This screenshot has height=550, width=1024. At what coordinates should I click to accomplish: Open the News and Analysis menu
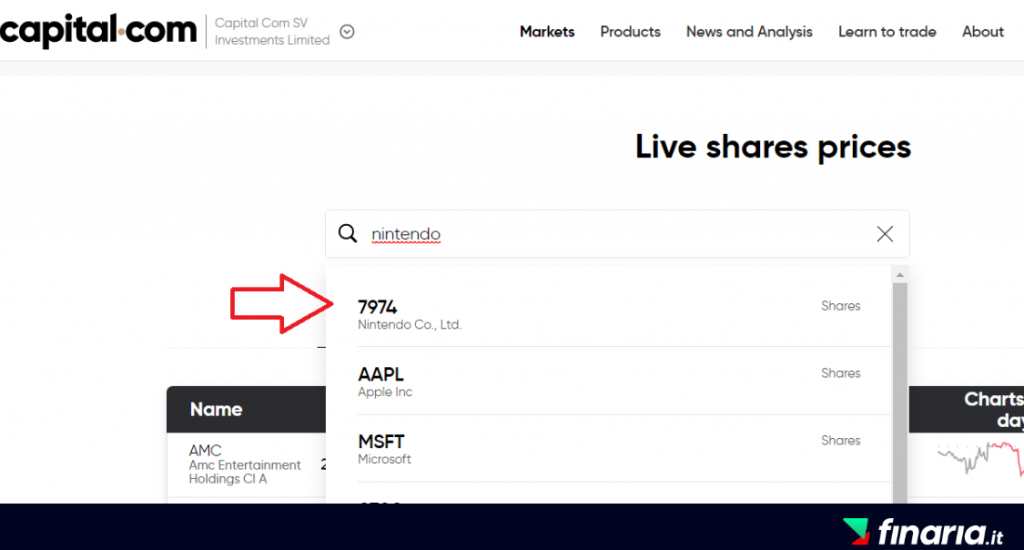click(x=749, y=31)
